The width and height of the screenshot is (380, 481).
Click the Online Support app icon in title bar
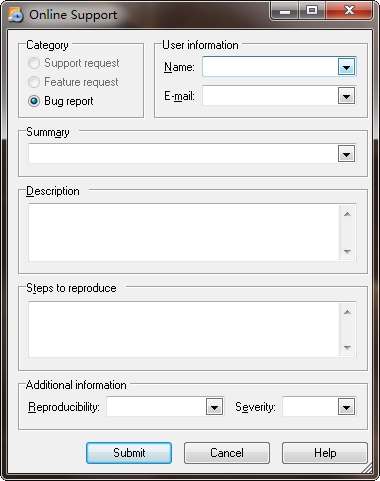click(x=15, y=15)
